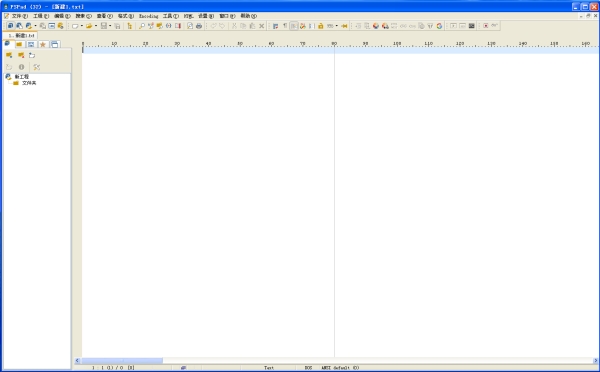Viewport: 600px width, 372px height.
Task: Toggle the word wrap button left of pilcrow
Action: coord(275,26)
